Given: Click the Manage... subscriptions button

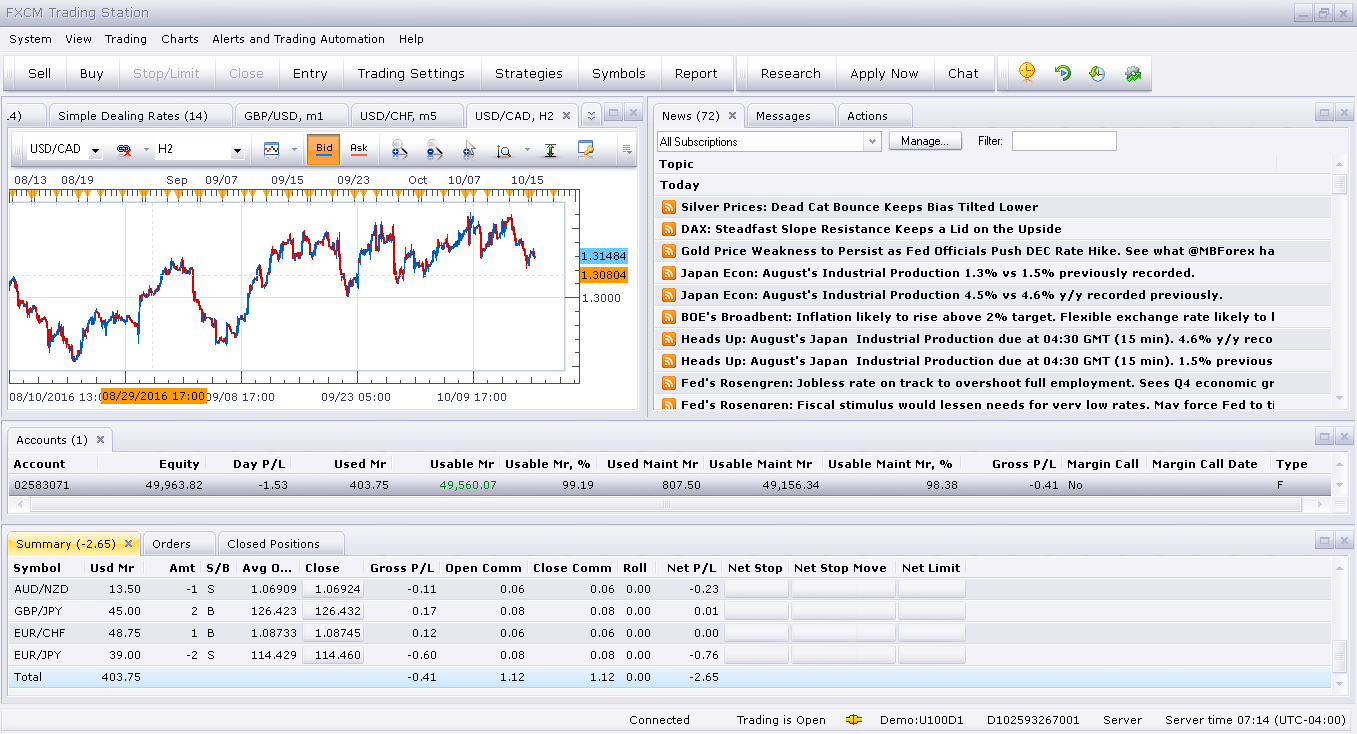Looking at the screenshot, I should [x=925, y=142].
